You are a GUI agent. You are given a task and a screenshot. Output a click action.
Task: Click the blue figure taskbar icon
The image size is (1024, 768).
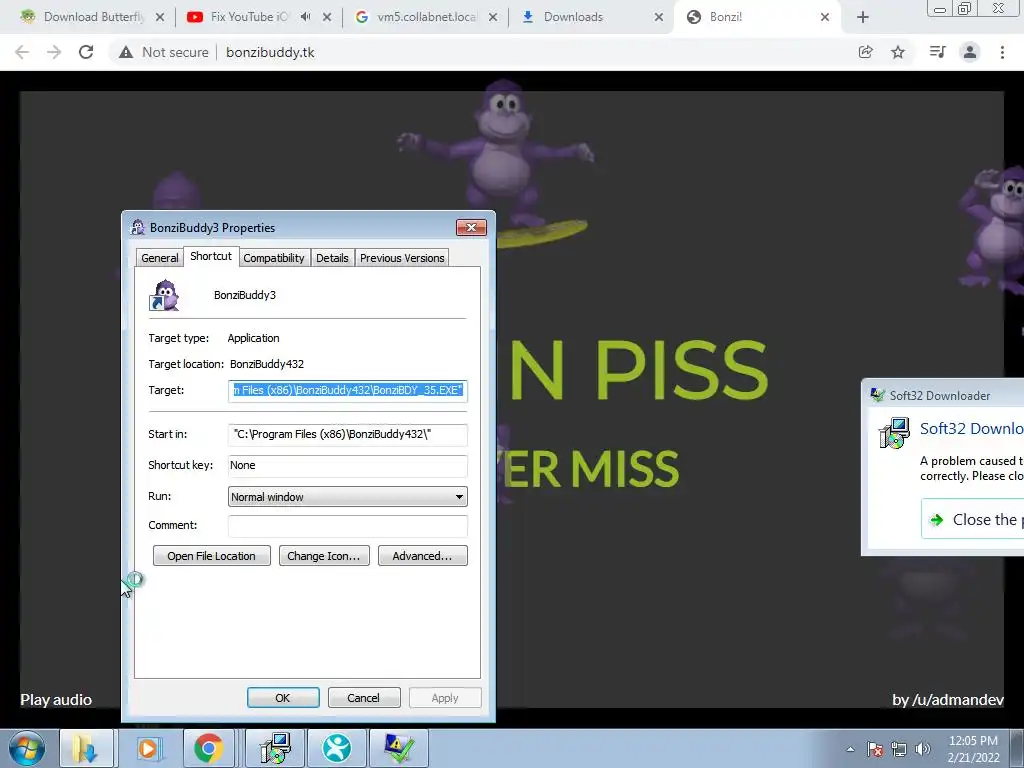(336, 748)
